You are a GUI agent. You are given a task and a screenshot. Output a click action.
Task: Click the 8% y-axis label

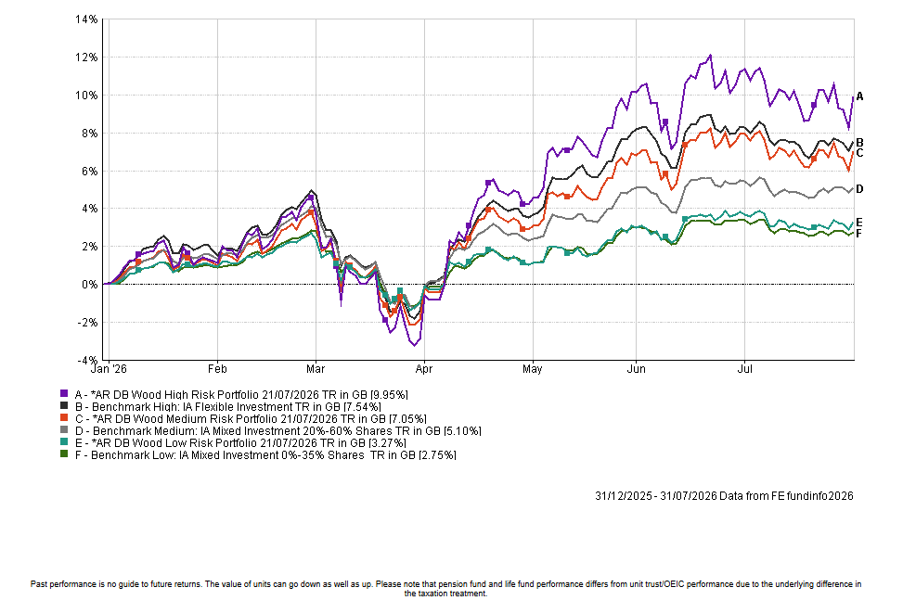[89, 133]
